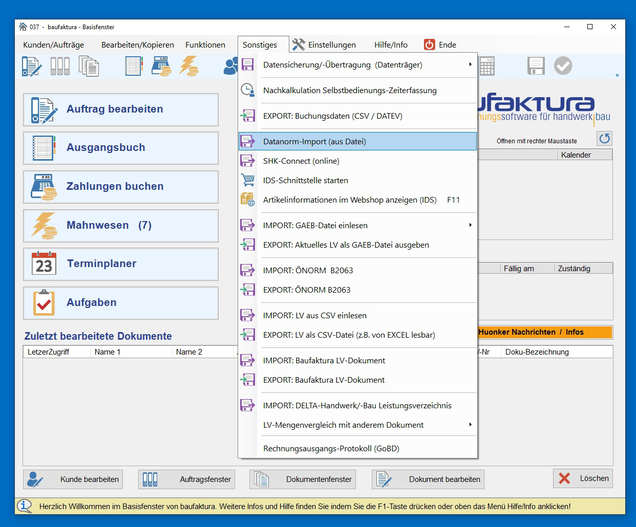Click the gray checkmark icon in the toolbar
This screenshot has width=636, height=527.
tap(563, 66)
